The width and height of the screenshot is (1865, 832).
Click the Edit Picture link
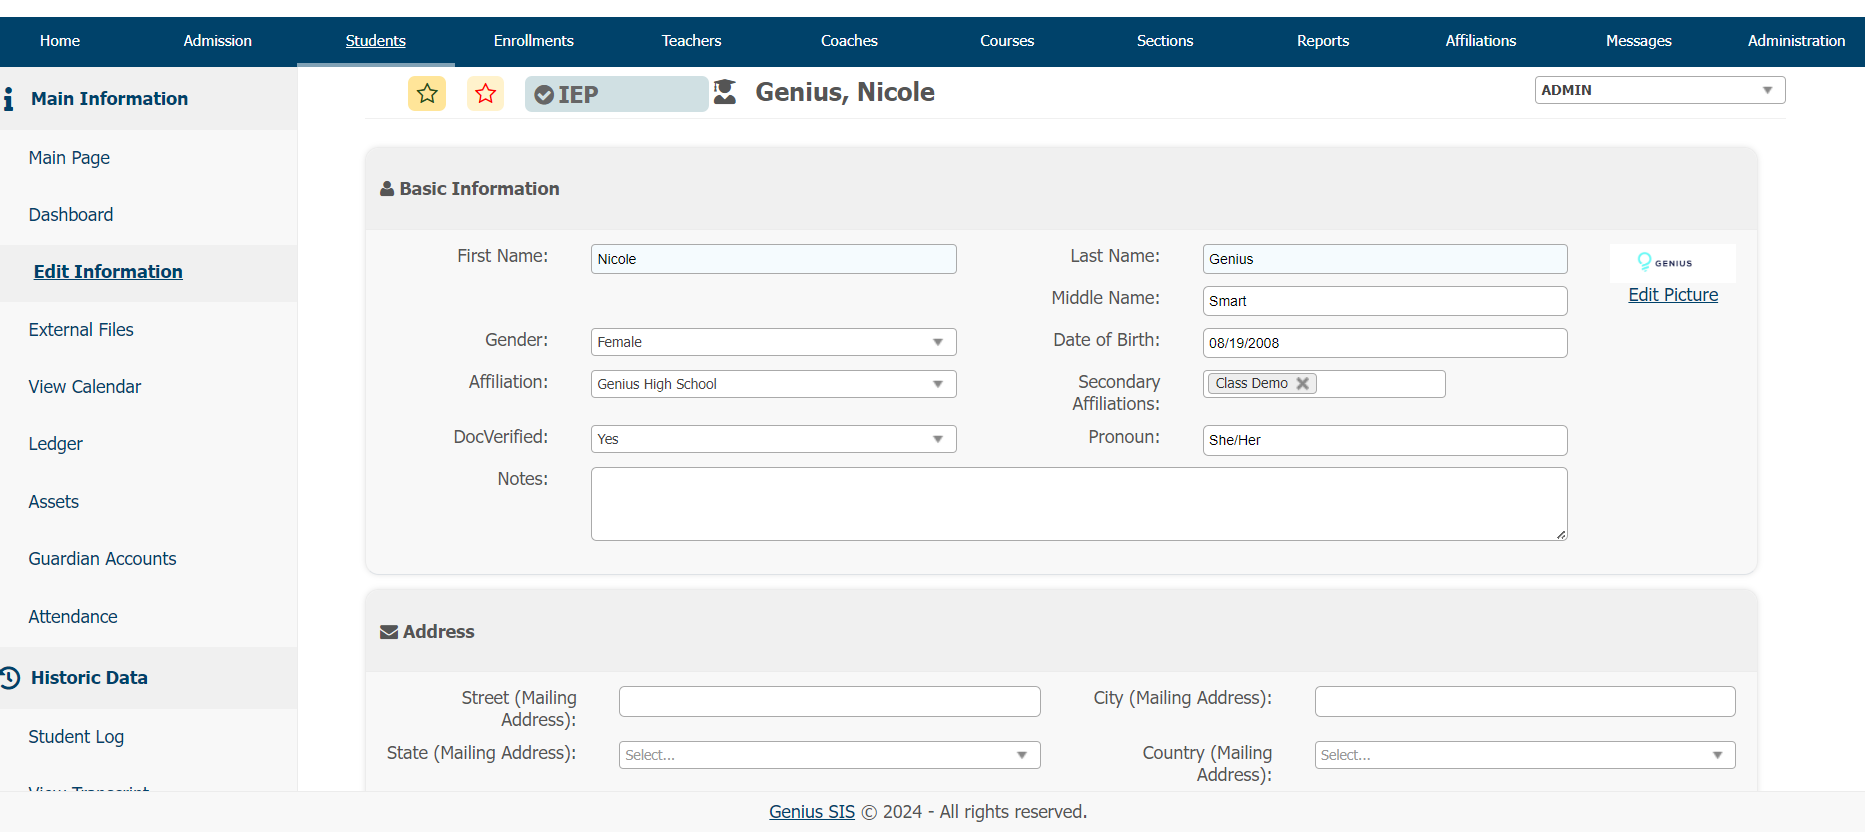1672,295
